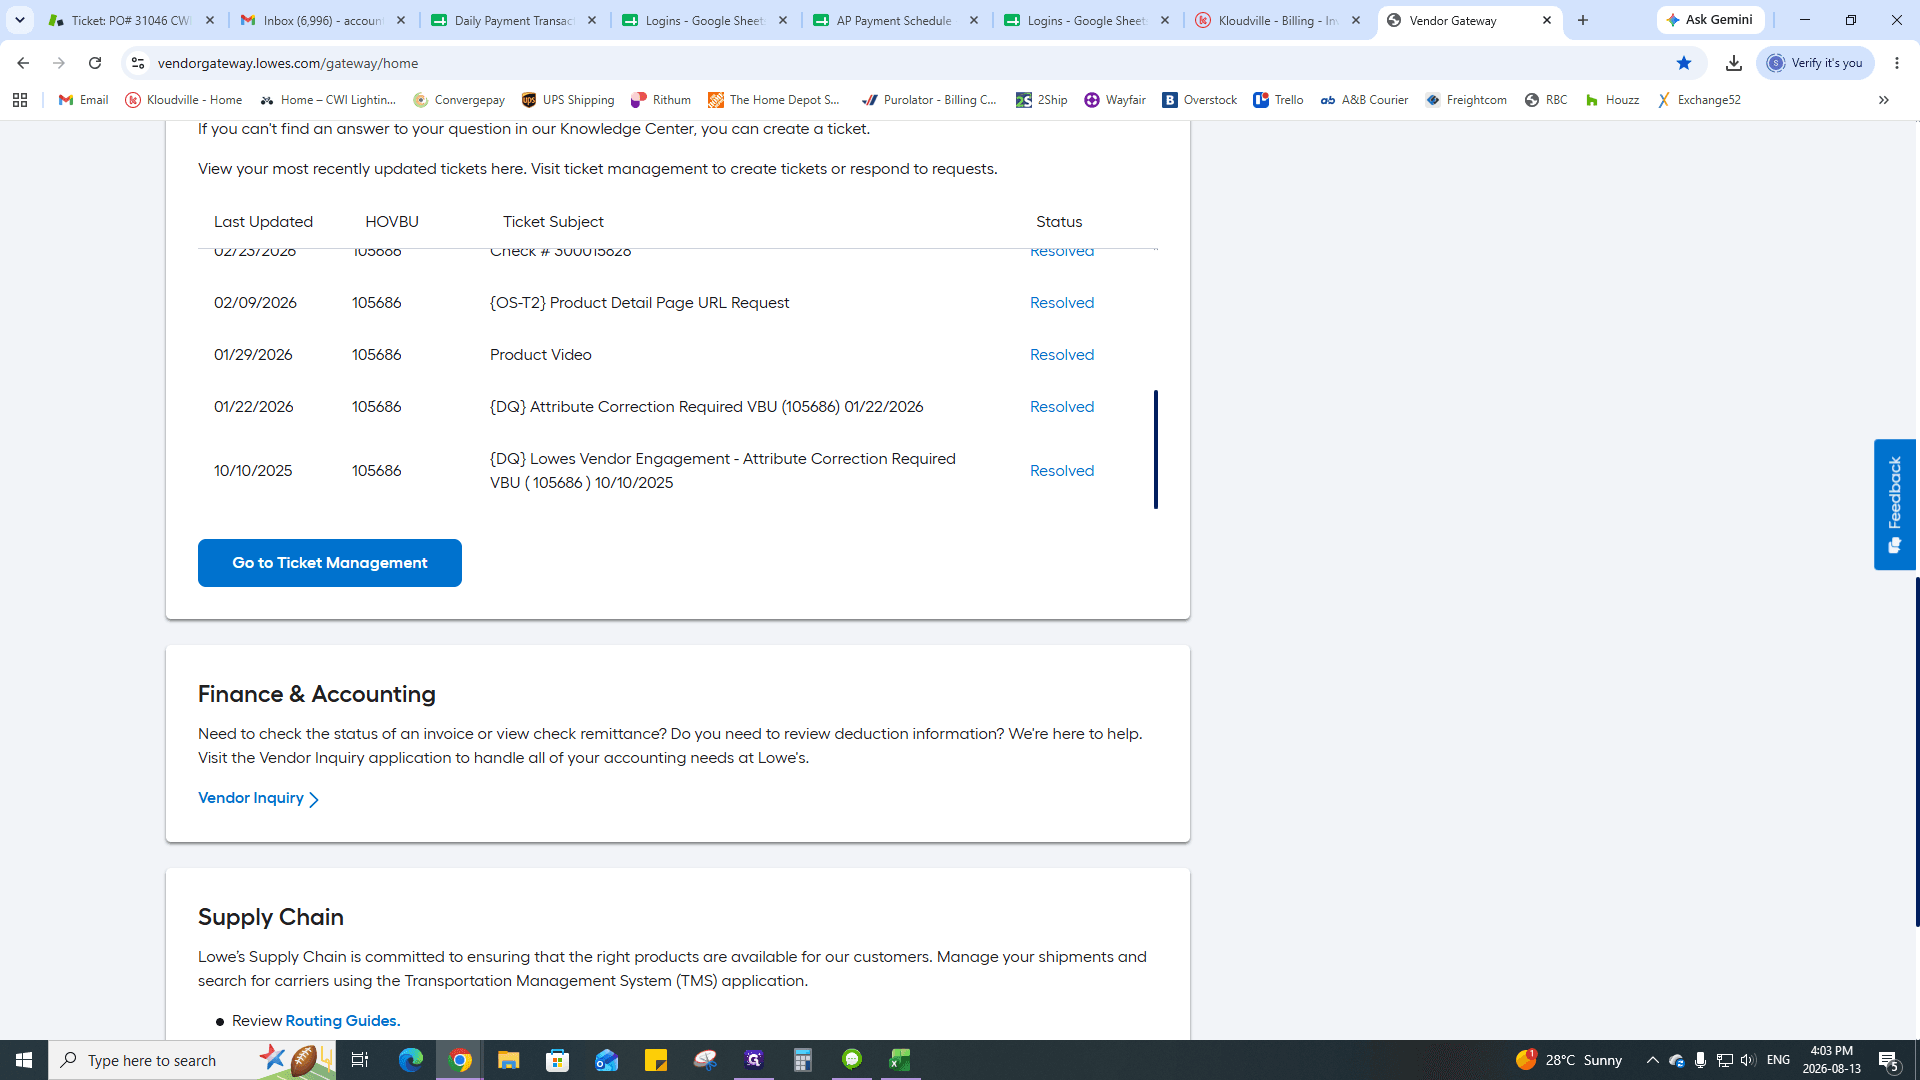Click Resolved status for 02/09/2026 ticket
This screenshot has height=1080, width=1920.
click(x=1062, y=303)
